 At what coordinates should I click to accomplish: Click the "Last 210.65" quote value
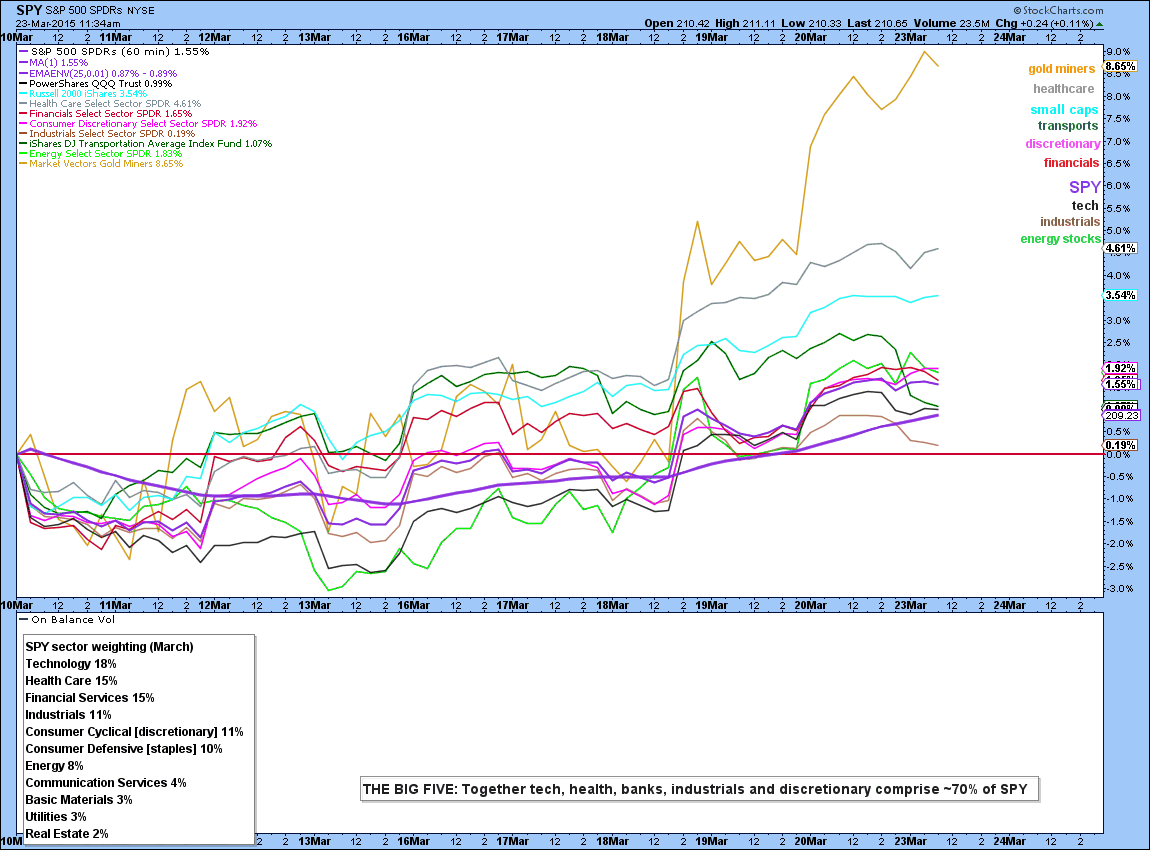pyautogui.click(x=877, y=23)
